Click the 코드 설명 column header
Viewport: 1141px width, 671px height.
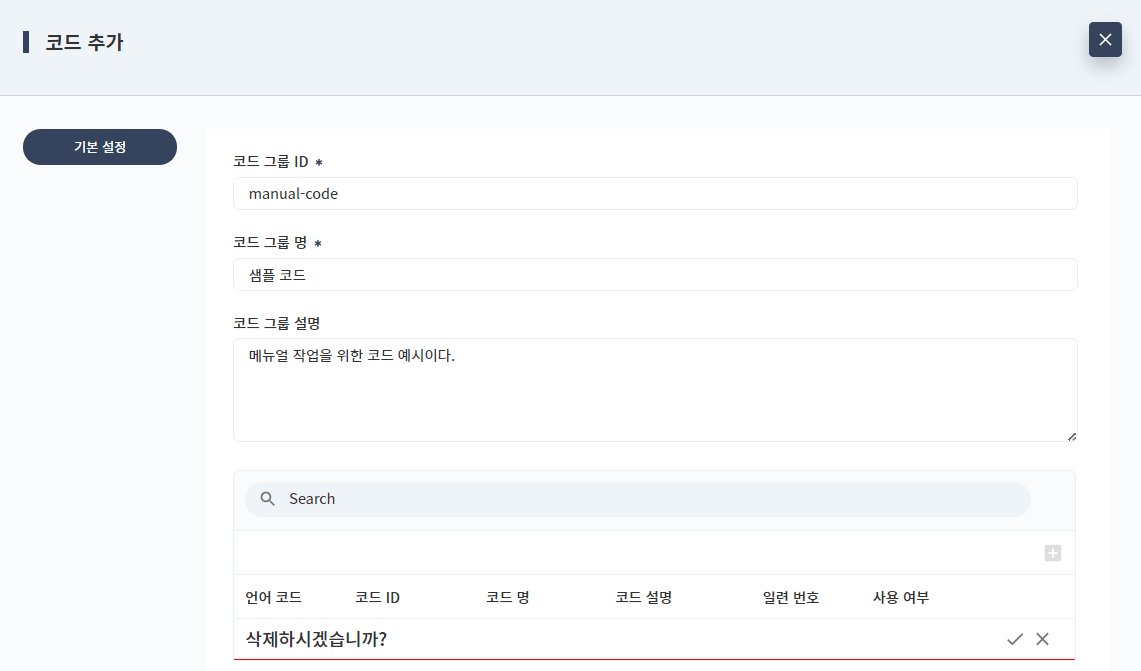tap(643, 597)
